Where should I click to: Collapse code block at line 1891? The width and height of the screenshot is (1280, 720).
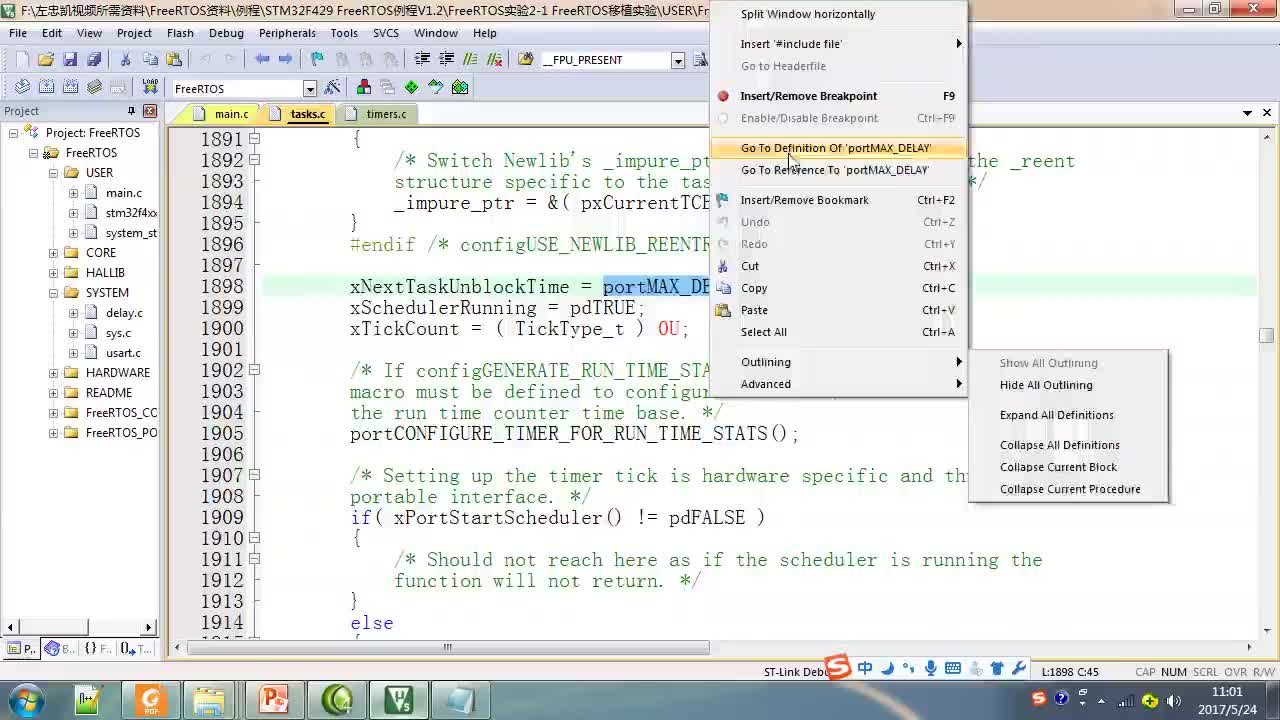pyautogui.click(x=254, y=139)
